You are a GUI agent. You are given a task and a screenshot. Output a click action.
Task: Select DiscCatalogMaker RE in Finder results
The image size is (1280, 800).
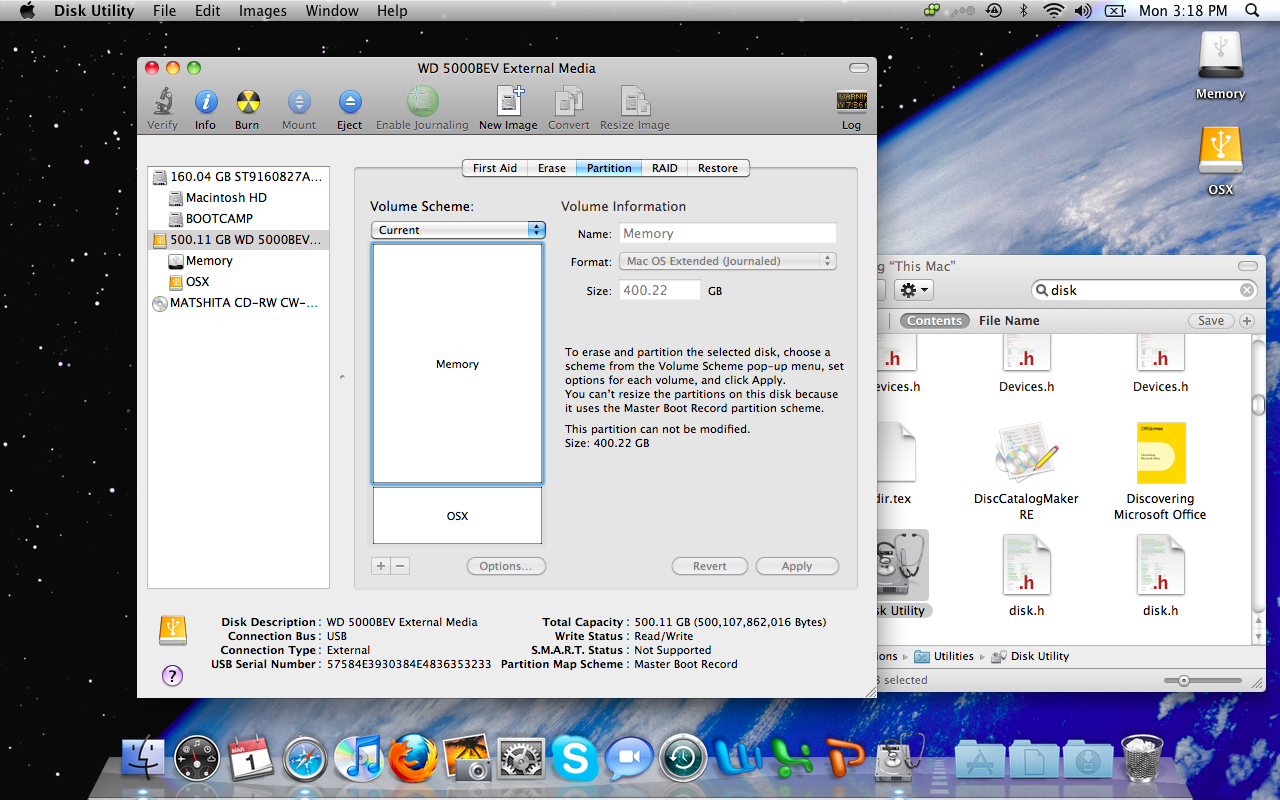click(1026, 471)
